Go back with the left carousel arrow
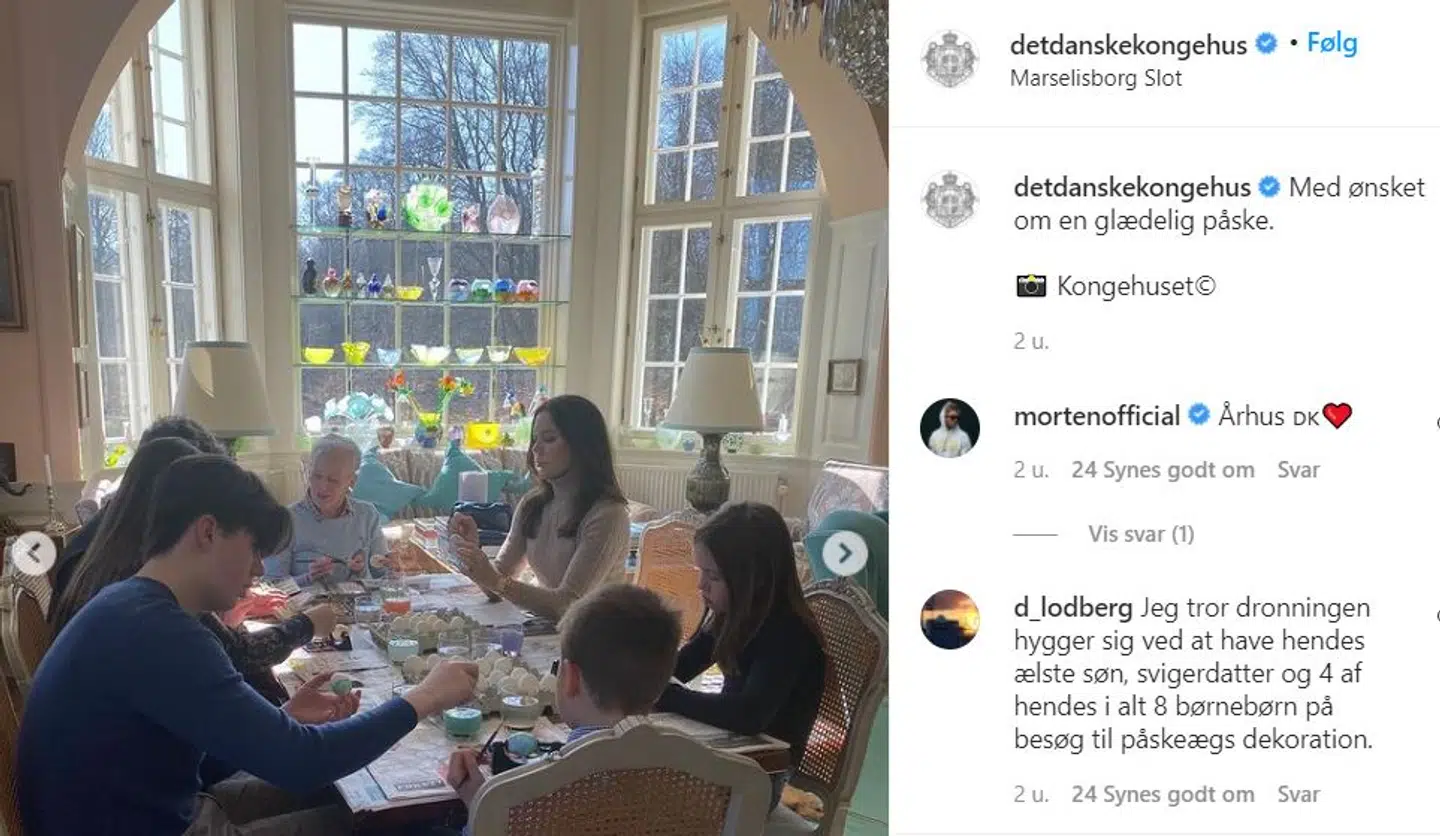 tap(33, 553)
